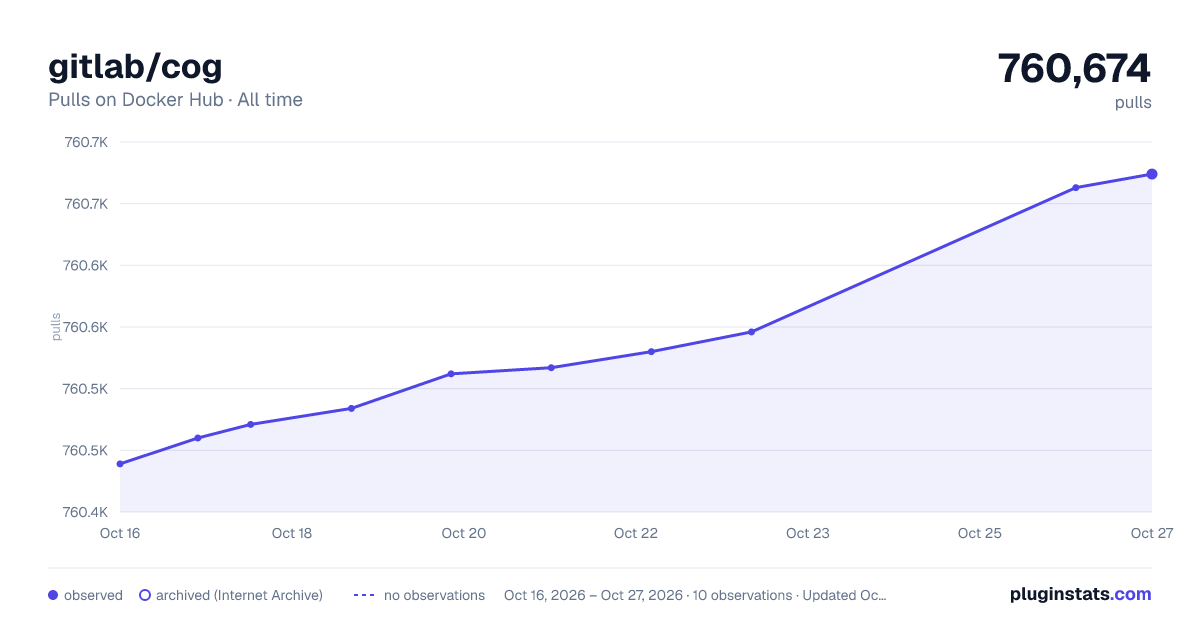1200x630 pixels.
Task: Click the Oct 20 x-axis label
Action: [464, 533]
